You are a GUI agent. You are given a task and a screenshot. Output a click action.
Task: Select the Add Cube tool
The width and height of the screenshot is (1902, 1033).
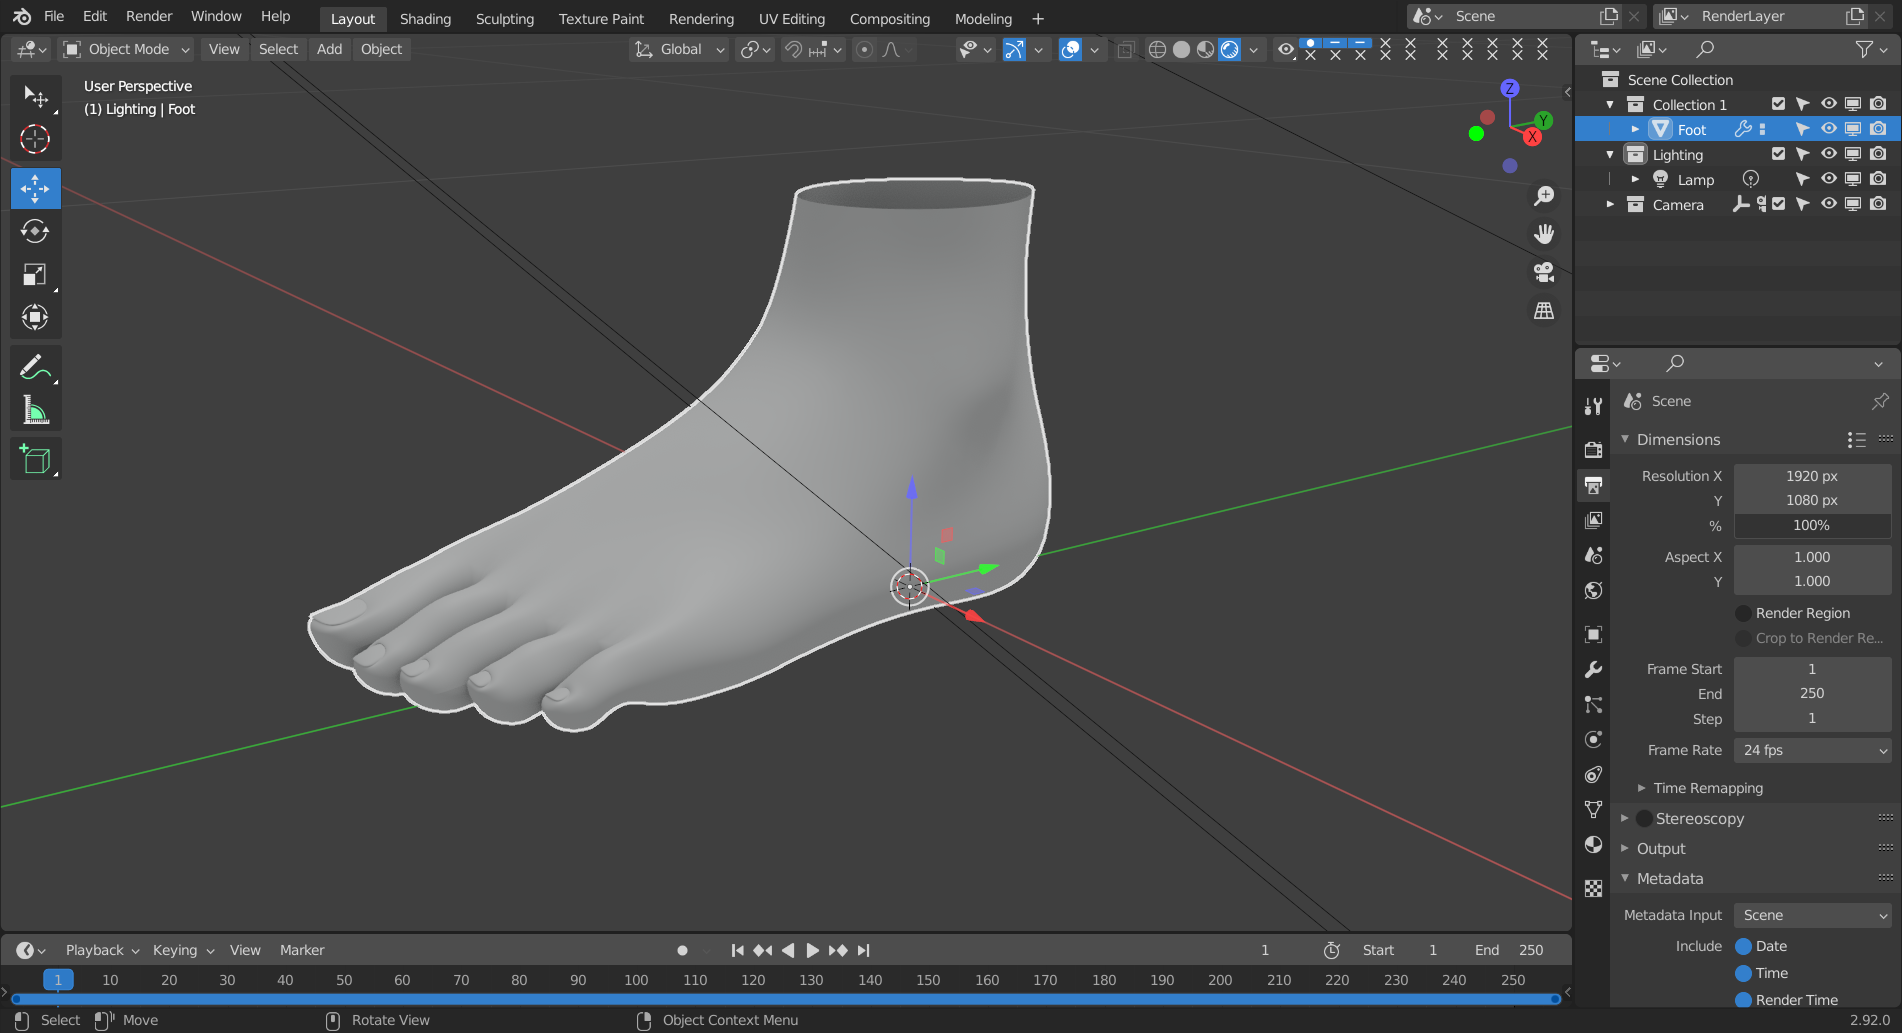coord(35,459)
